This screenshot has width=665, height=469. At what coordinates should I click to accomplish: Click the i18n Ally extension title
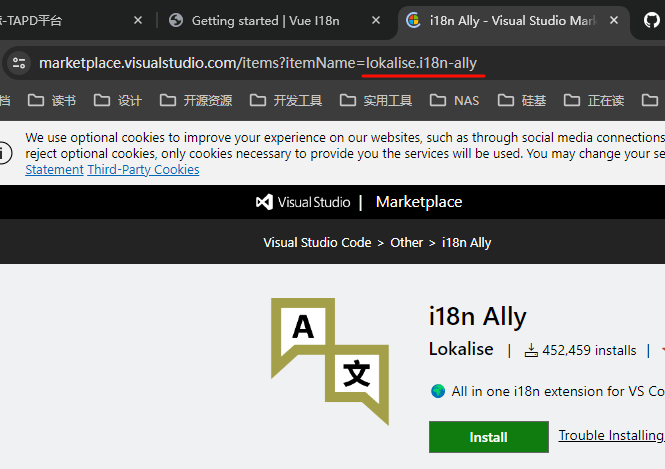pos(478,316)
